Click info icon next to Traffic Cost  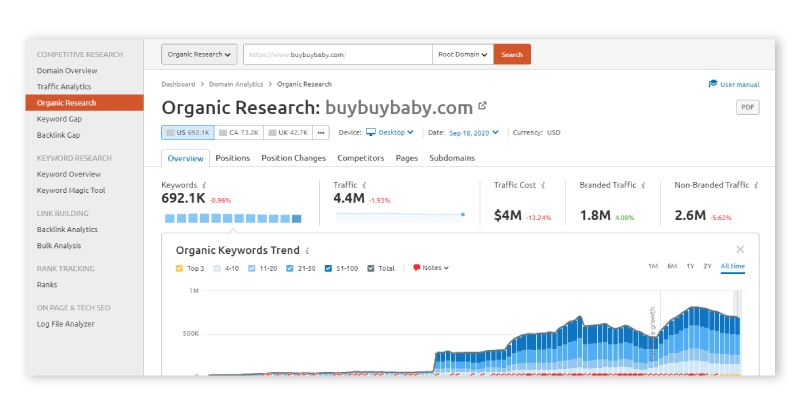(x=543, y=185)
